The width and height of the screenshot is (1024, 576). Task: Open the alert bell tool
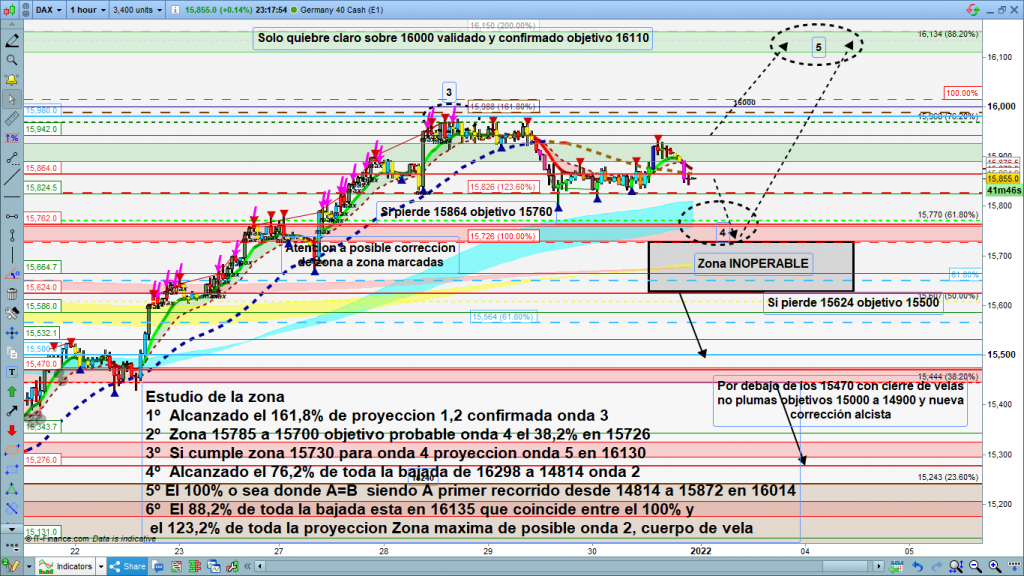pyautogui.click(x=11, y=80)
